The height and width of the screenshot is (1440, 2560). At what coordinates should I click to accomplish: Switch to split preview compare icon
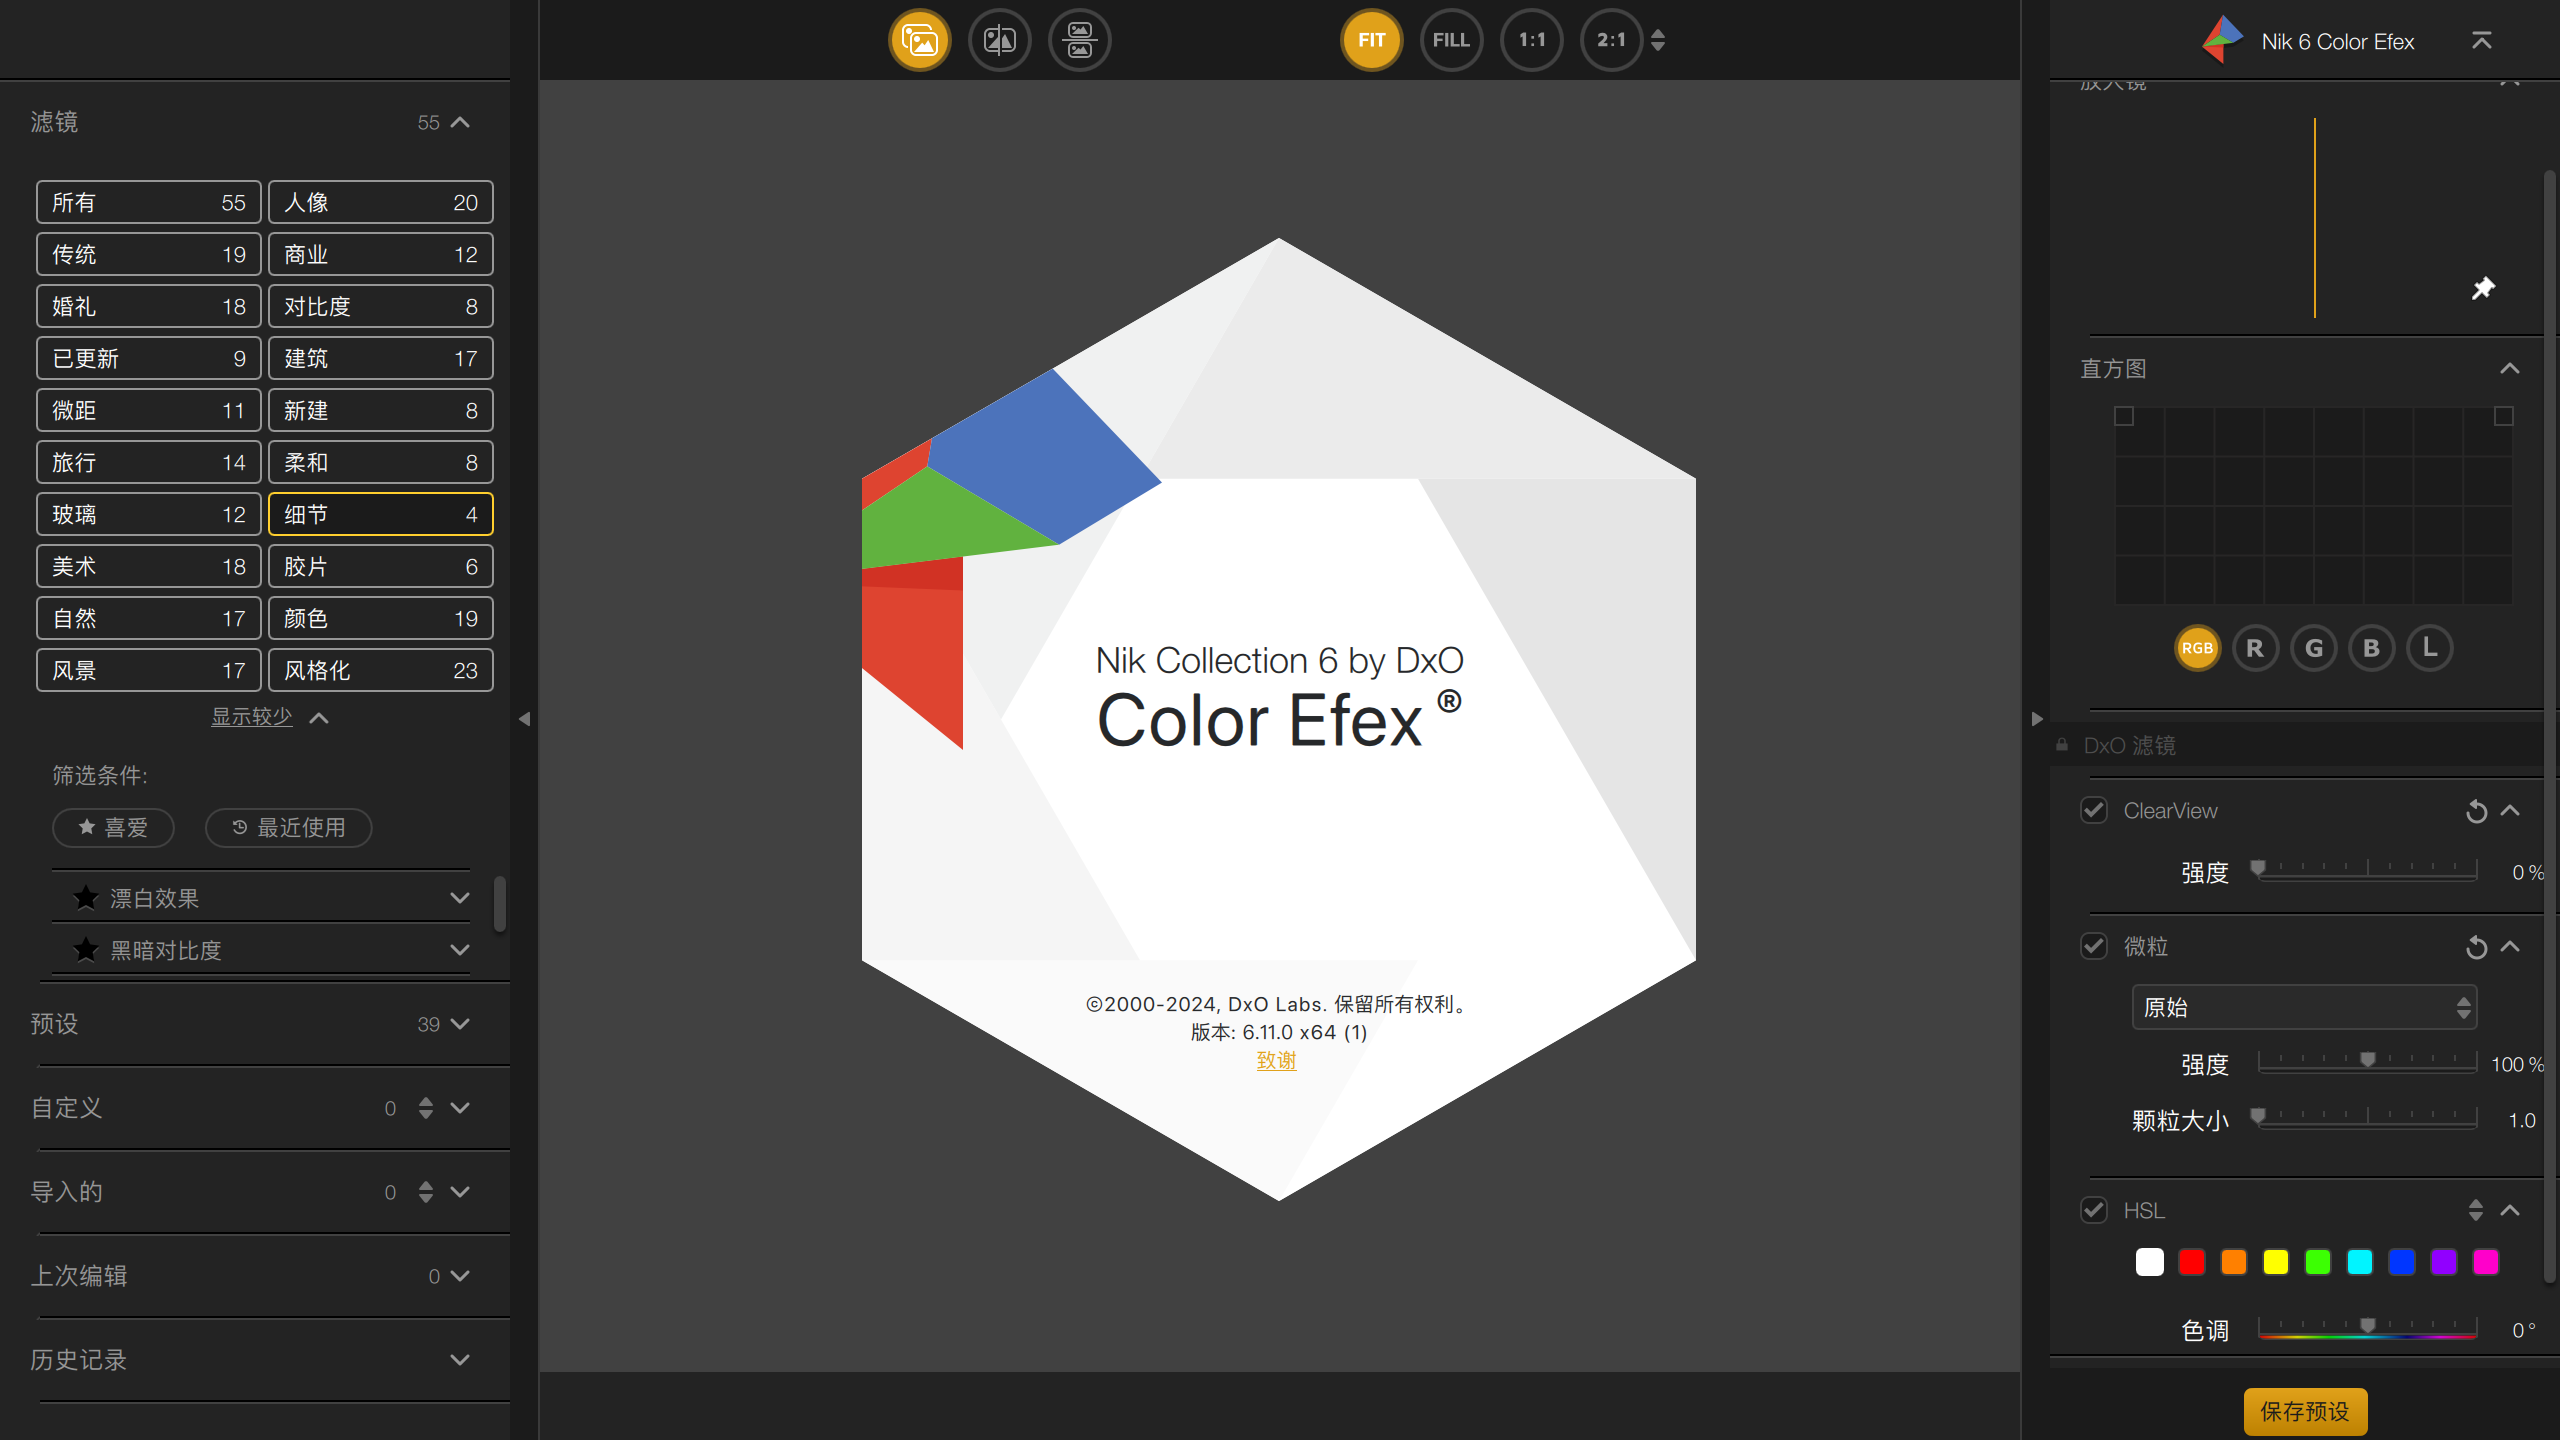tap(999, 40)
